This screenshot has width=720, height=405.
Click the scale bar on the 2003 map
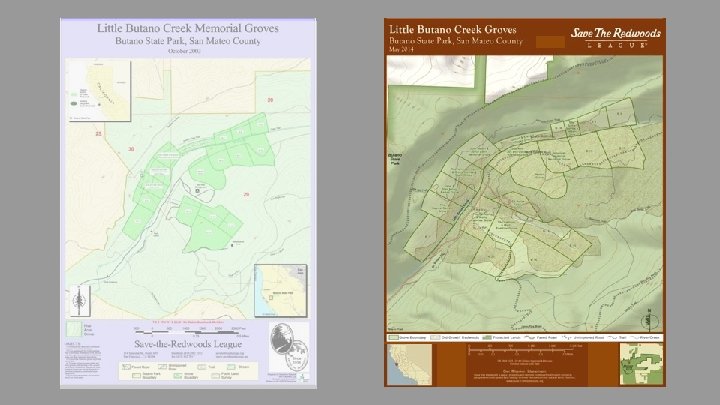tap(191, 331)
